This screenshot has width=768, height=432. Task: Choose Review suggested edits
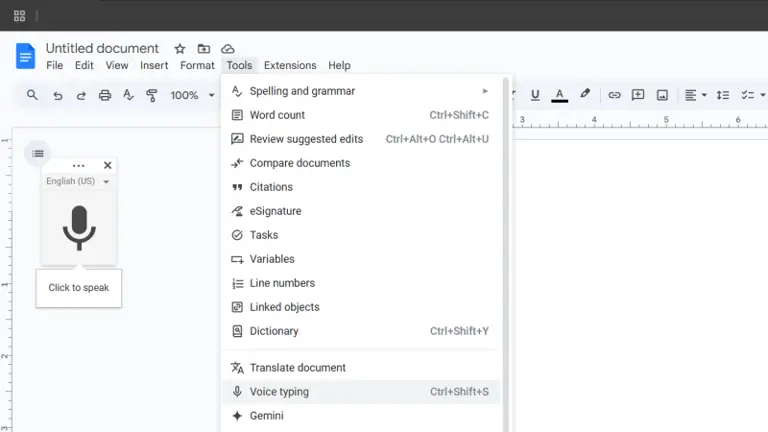(x=360, y=139)
